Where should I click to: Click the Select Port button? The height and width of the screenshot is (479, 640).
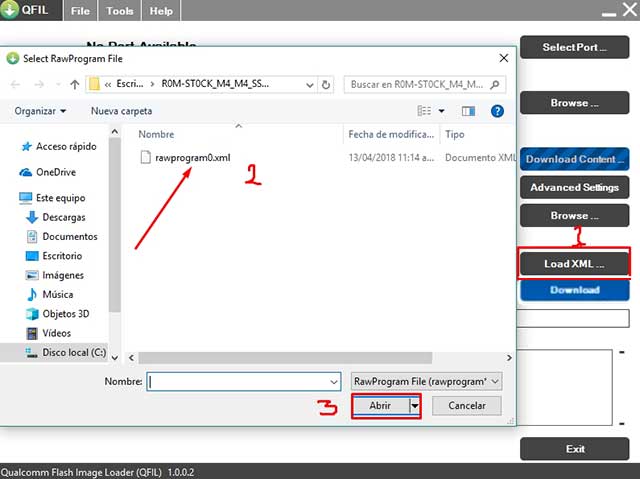(574, 47)
